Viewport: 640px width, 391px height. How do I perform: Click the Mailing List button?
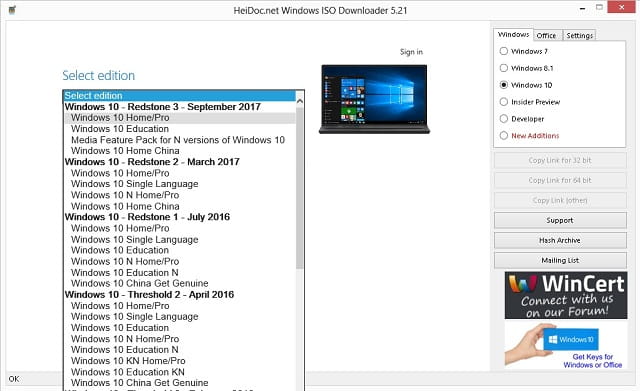coord(560,260)
